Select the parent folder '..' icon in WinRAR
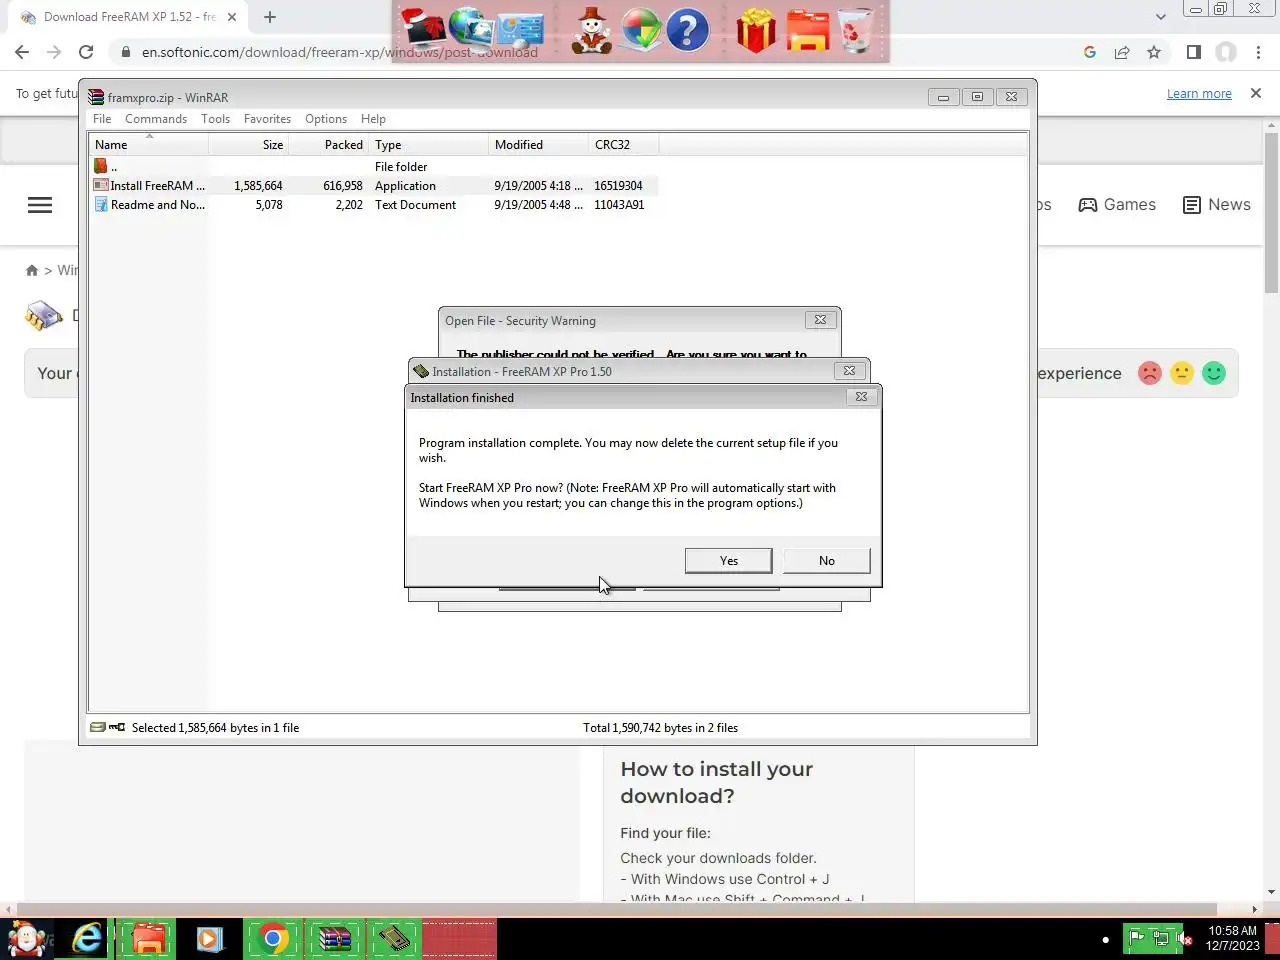 [x=100, y=167]
